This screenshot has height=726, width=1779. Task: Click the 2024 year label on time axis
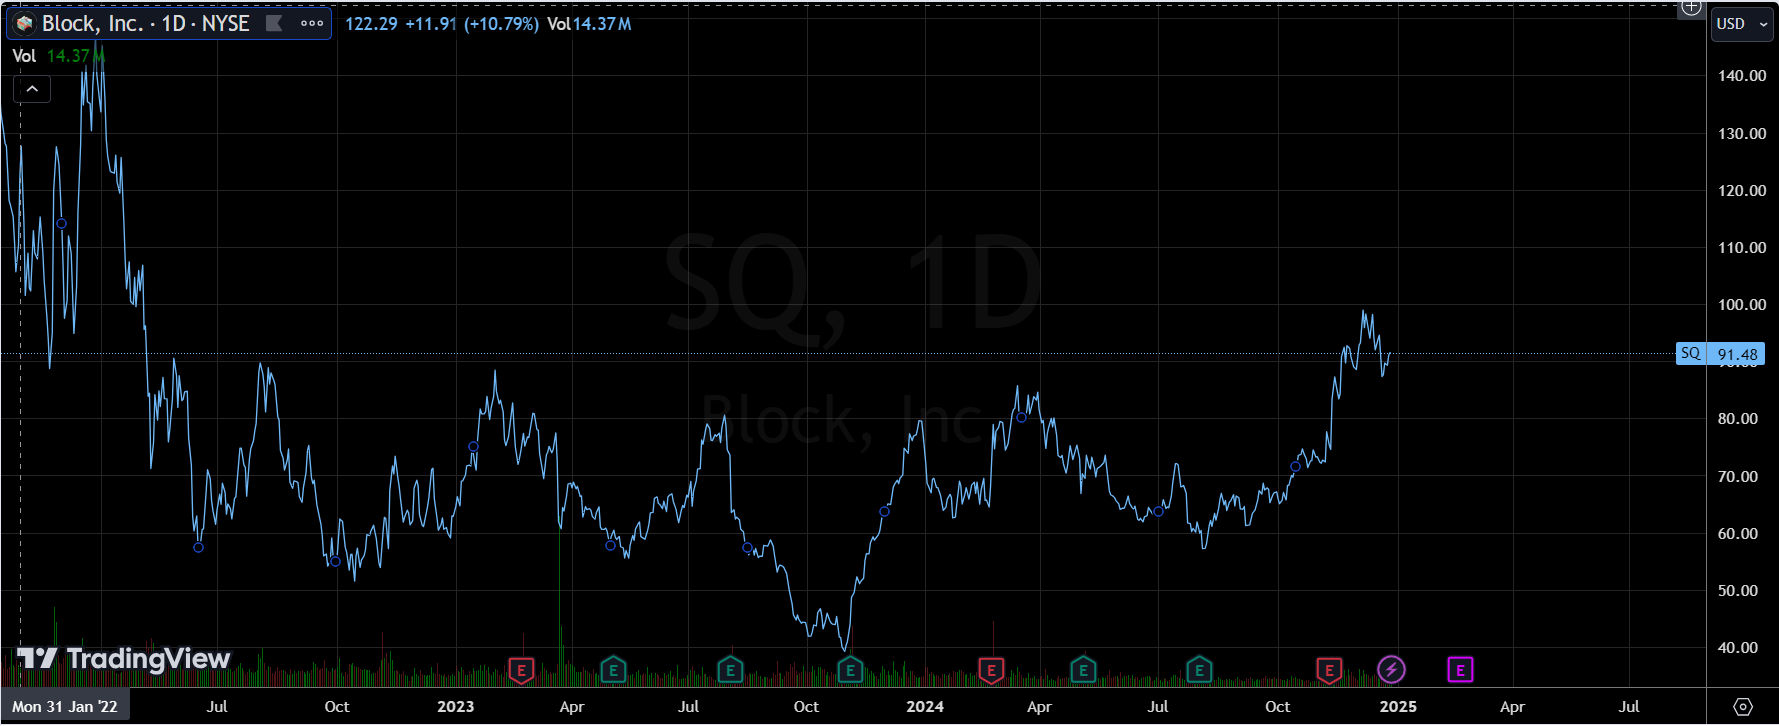pos(925,706)
